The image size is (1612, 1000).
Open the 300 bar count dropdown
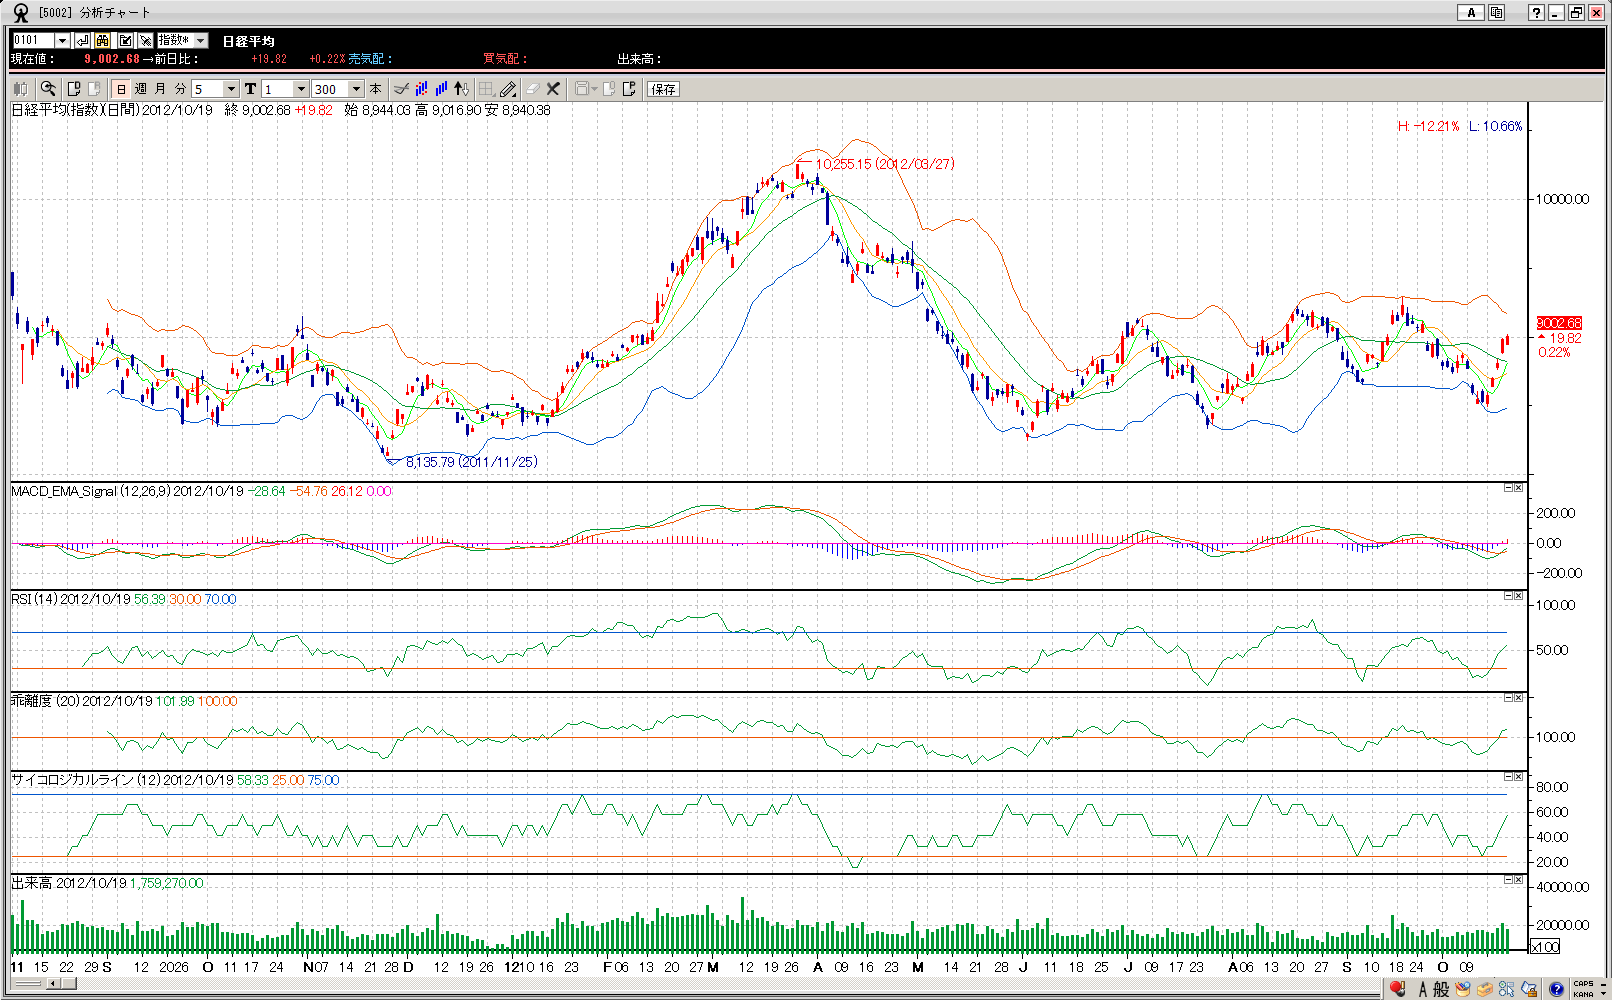[356, 89]
